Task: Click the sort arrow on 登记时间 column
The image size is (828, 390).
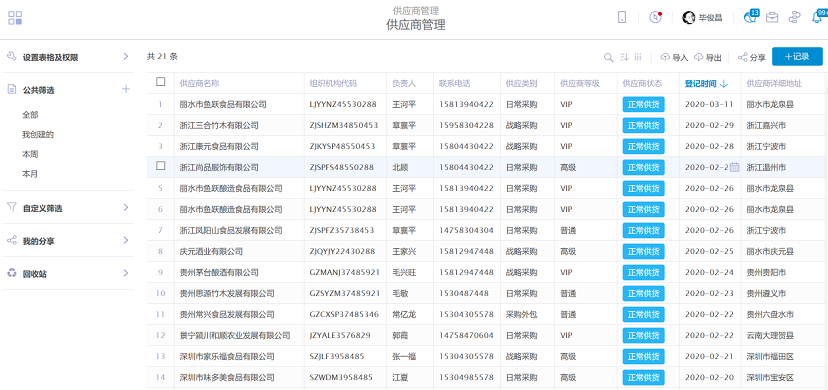Action: [x=724, y=83]
